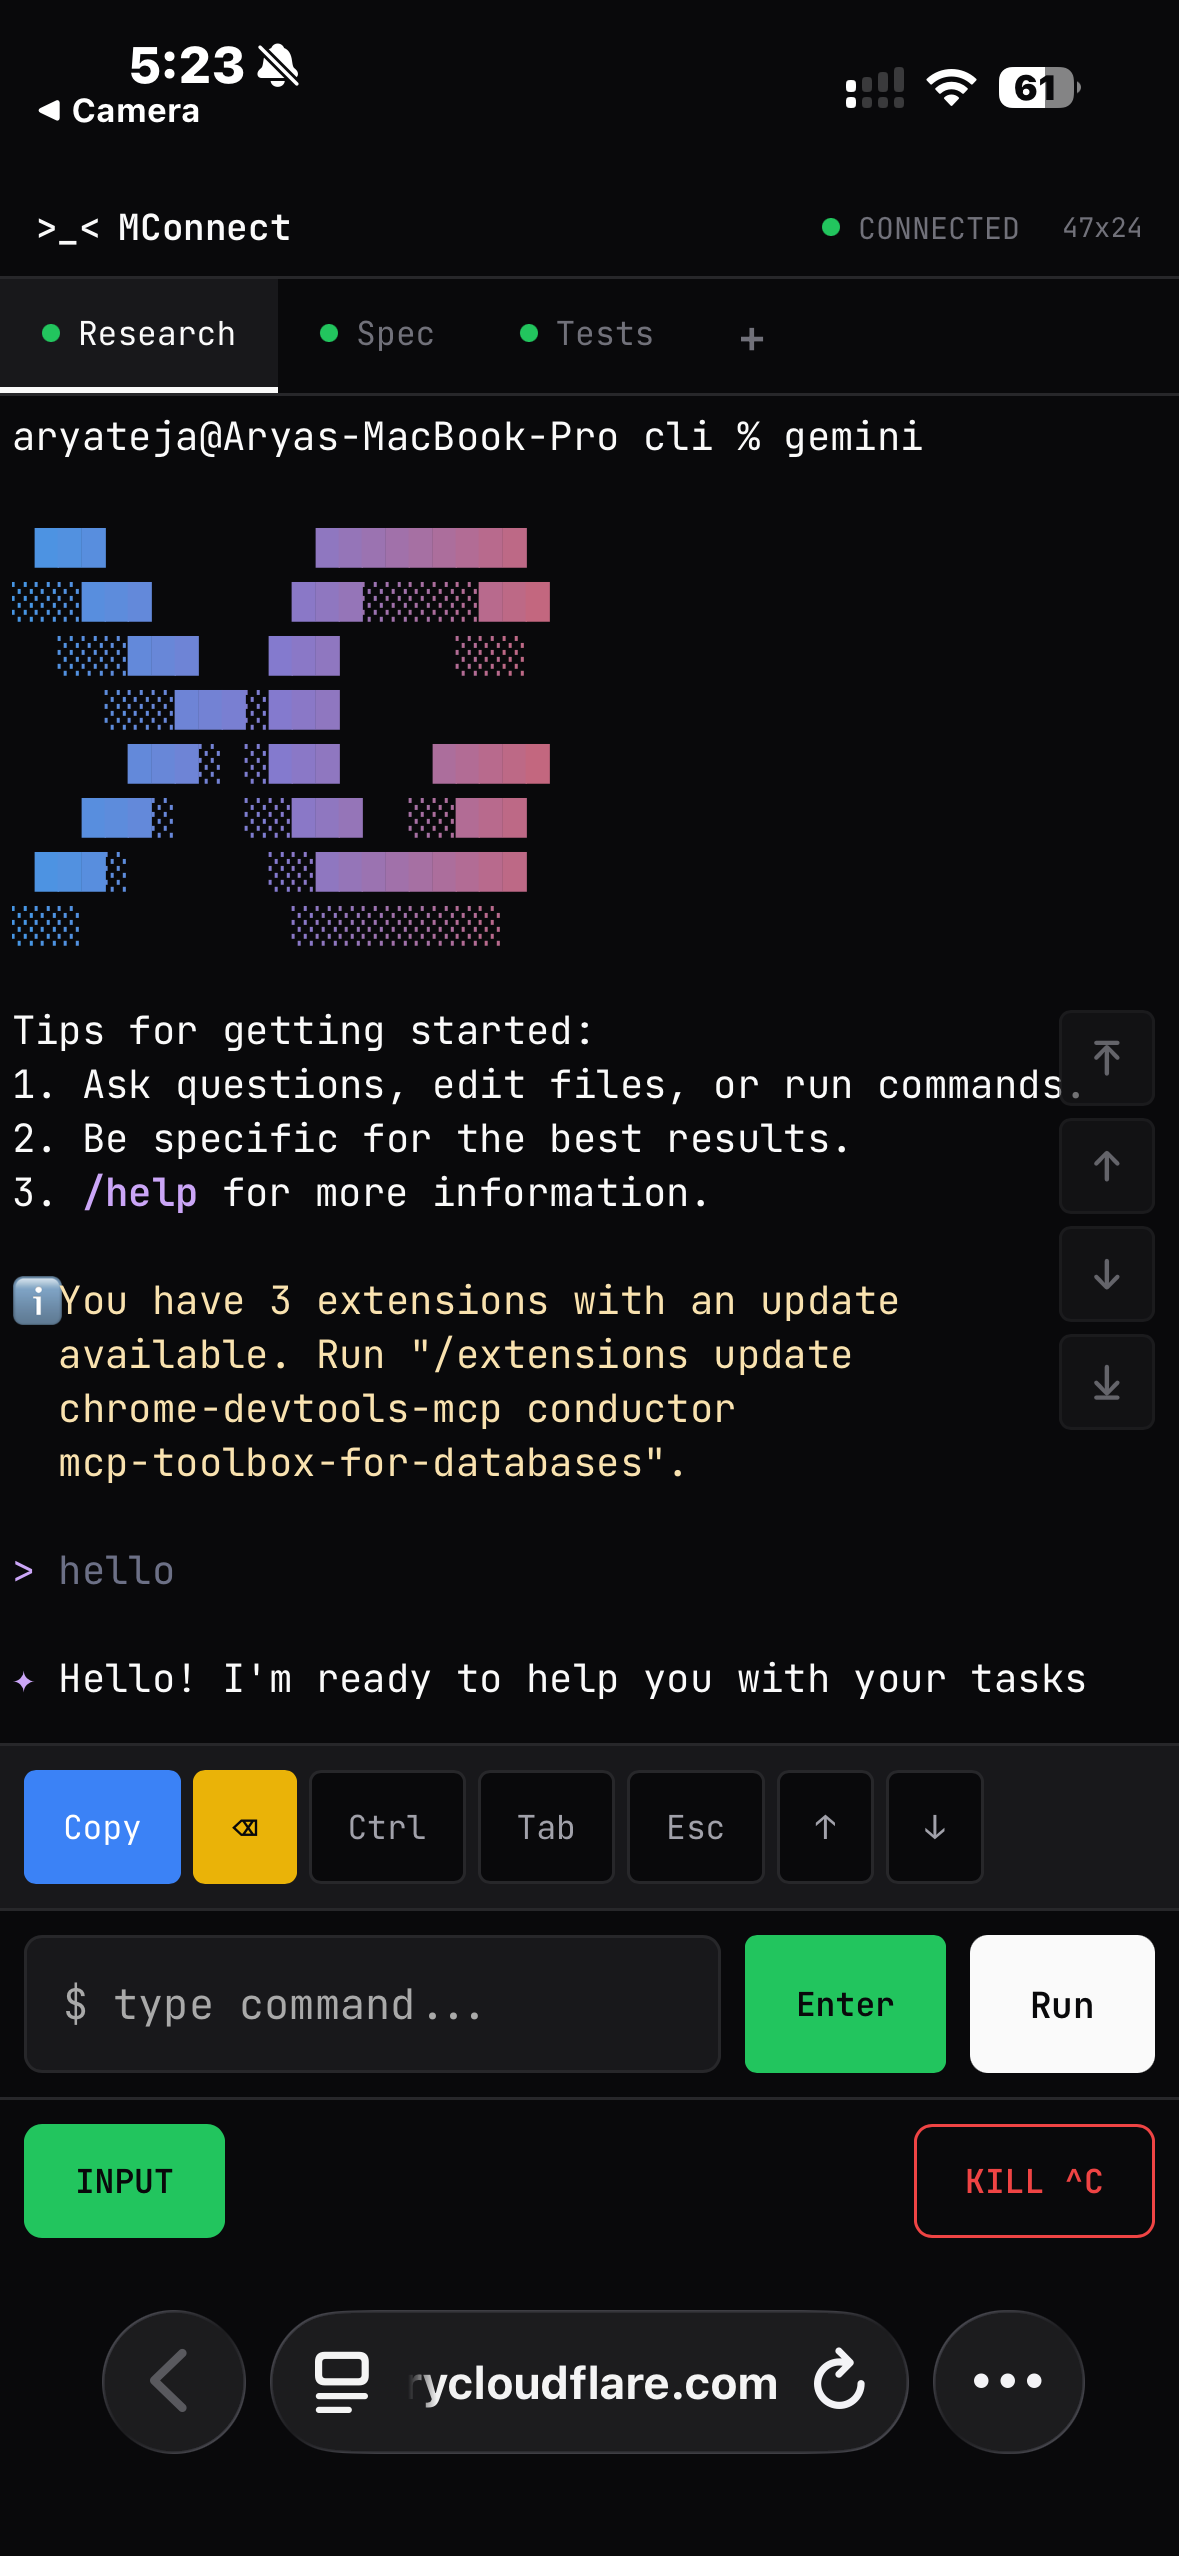1179x2556 pixels.
Task: Tap the yellow backspace key
Action: point(245,1827)
